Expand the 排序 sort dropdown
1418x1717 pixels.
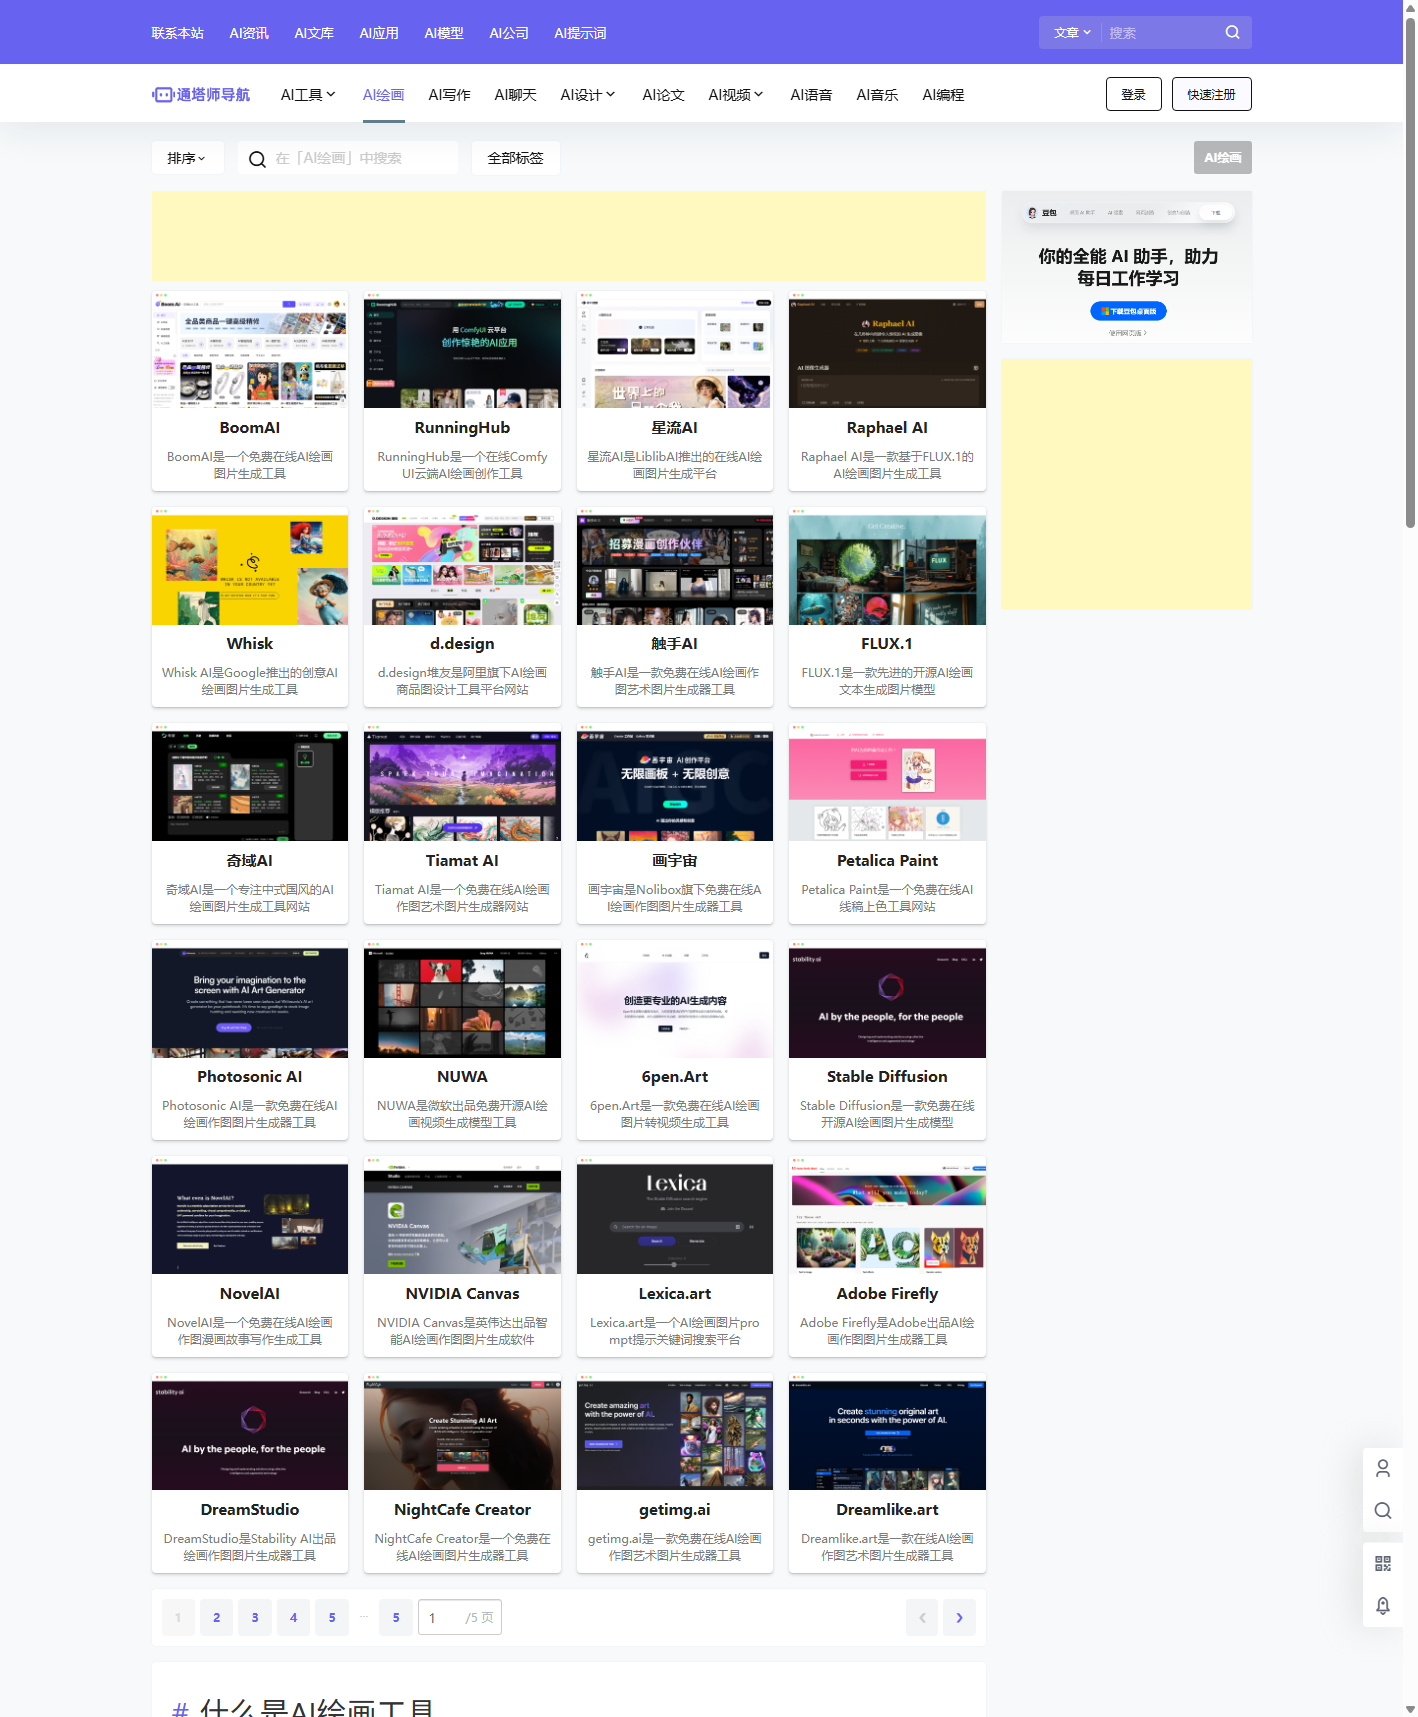click(x=187, y=158)
